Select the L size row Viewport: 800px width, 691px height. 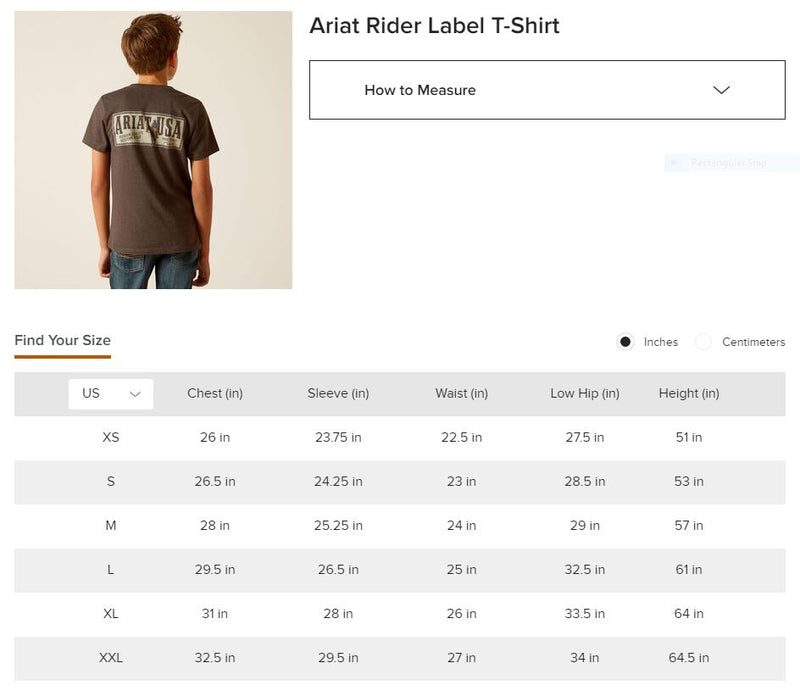pyautogui.click(x=113, y=570)
